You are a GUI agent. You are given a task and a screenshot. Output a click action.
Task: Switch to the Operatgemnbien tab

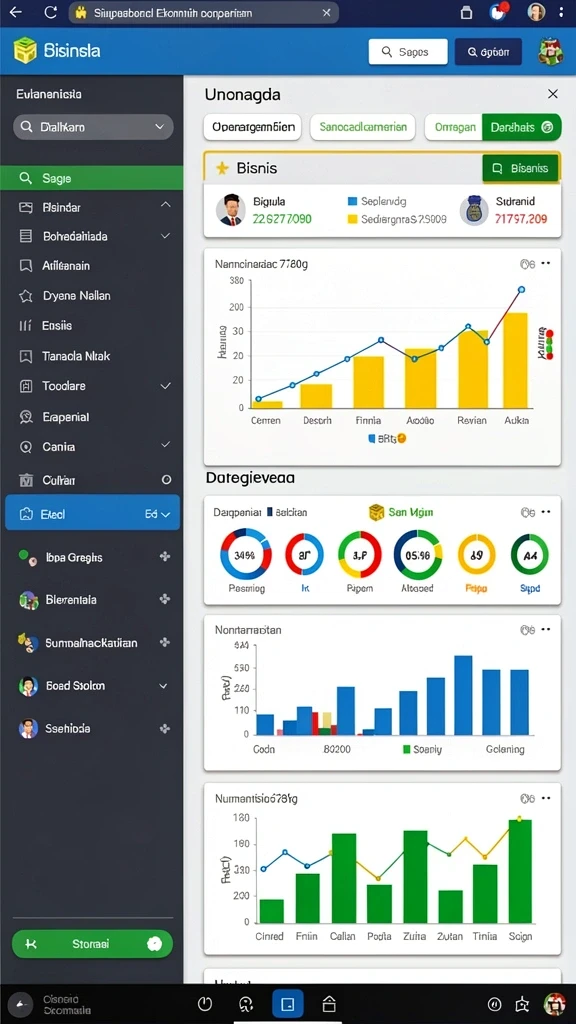click(253, 127)
